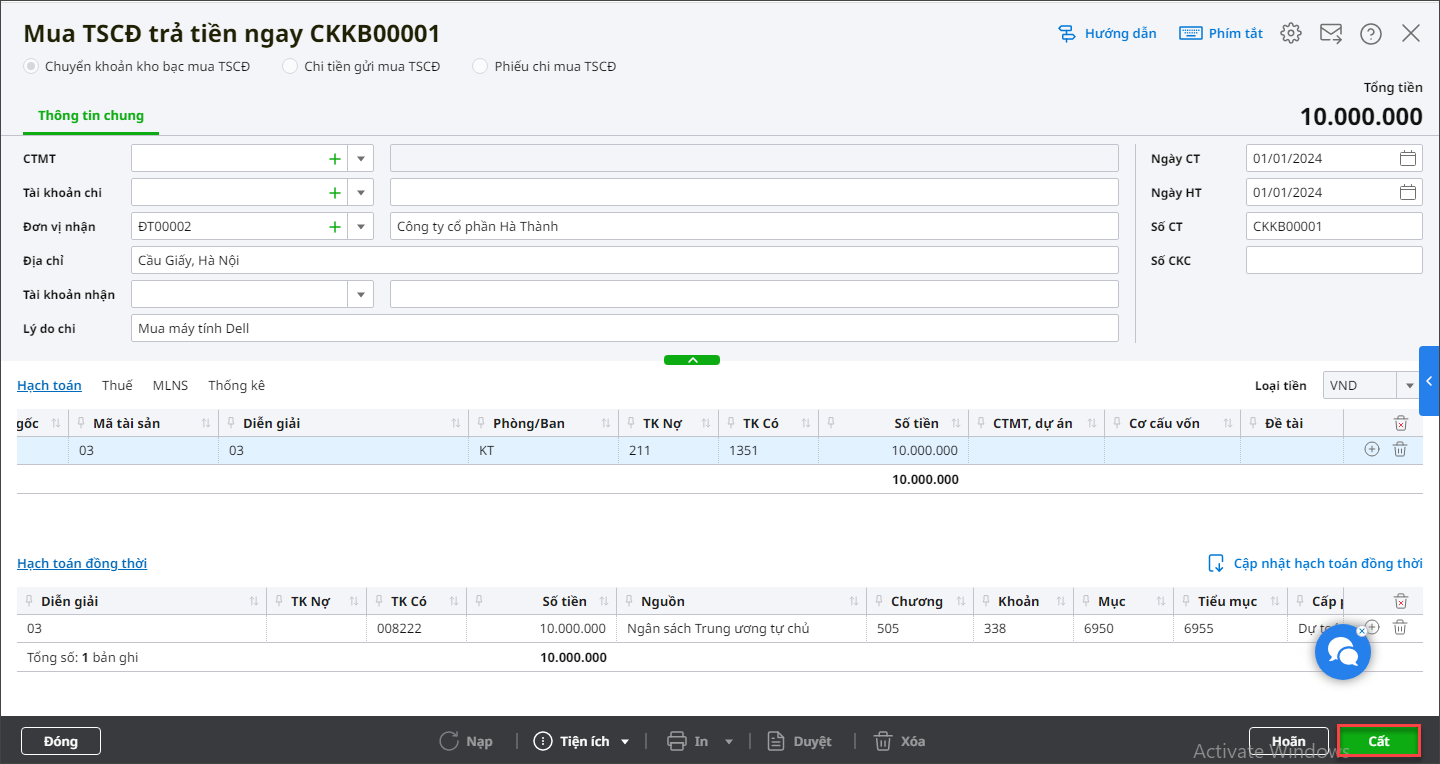
Task: Delete the Hạch toán row with trash icon
Action: (1400, 450)
